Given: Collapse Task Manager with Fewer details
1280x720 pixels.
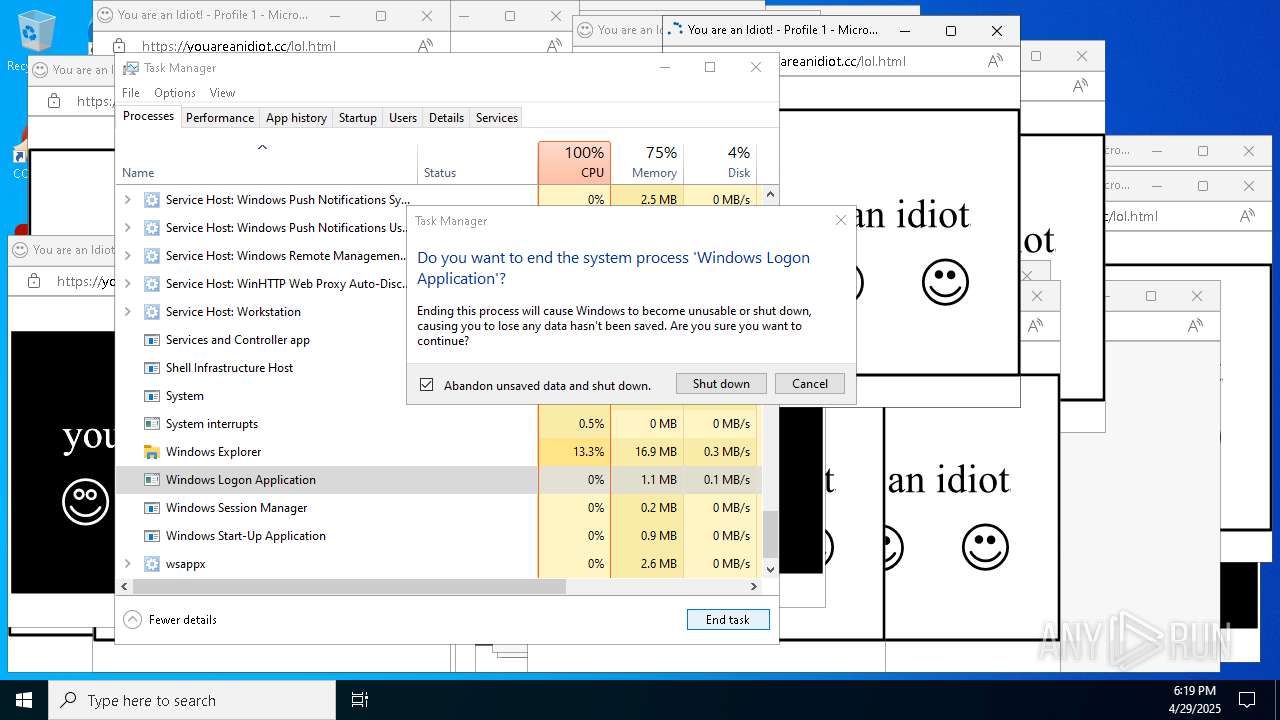Looking at the screenshot, I should click(x=170, y=620).
